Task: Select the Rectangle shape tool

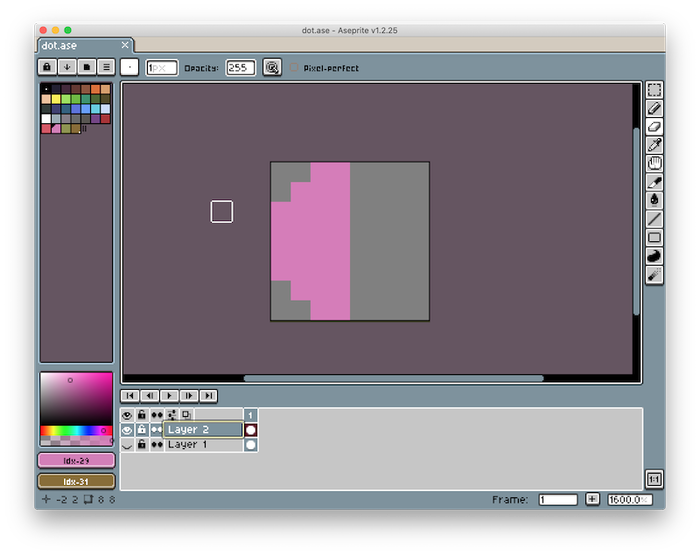Action: pyautogui.click(x=654, y=237)
